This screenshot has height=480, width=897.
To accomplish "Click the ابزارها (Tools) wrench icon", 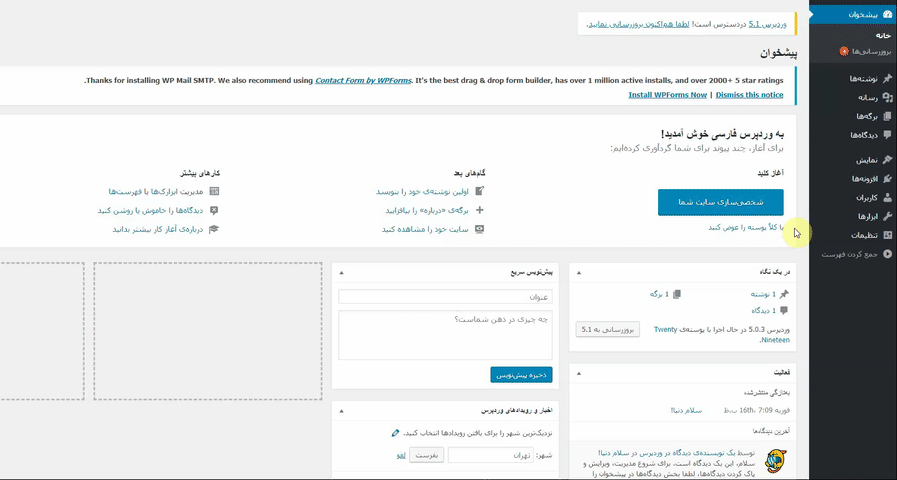I will coord(887,216).
